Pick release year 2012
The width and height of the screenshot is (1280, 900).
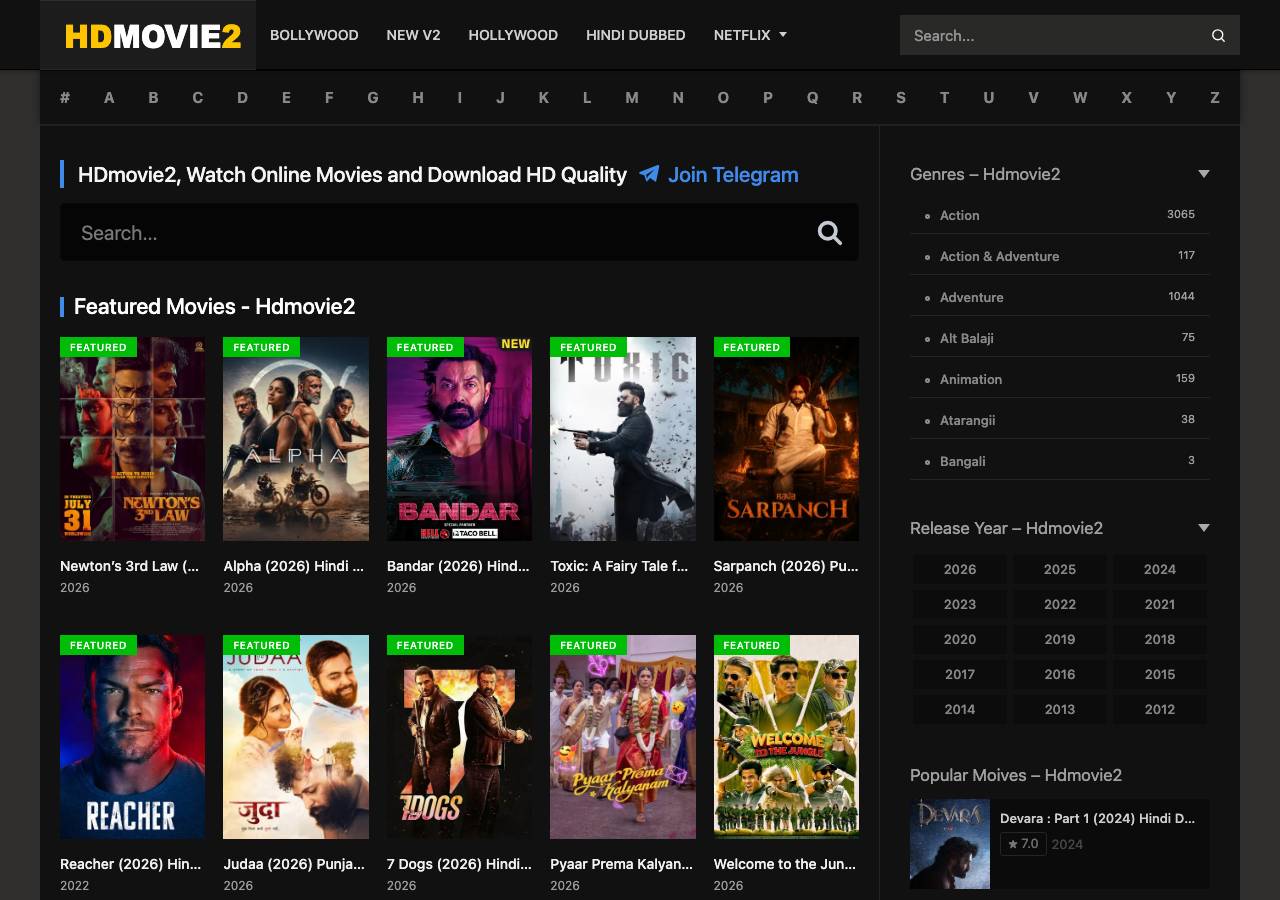[1160, 709]
